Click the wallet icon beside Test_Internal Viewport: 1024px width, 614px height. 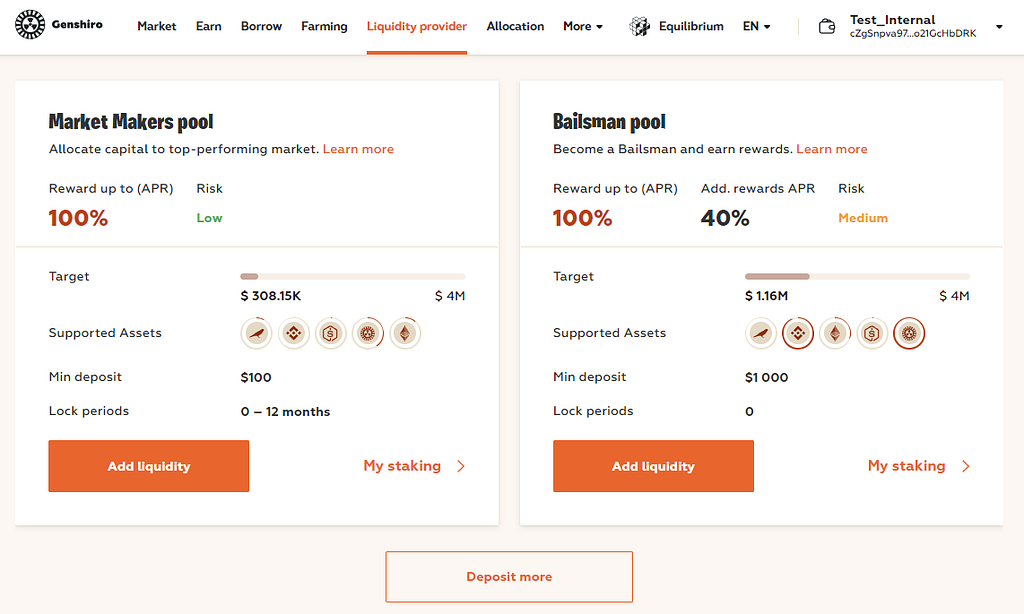pos(827,27)
